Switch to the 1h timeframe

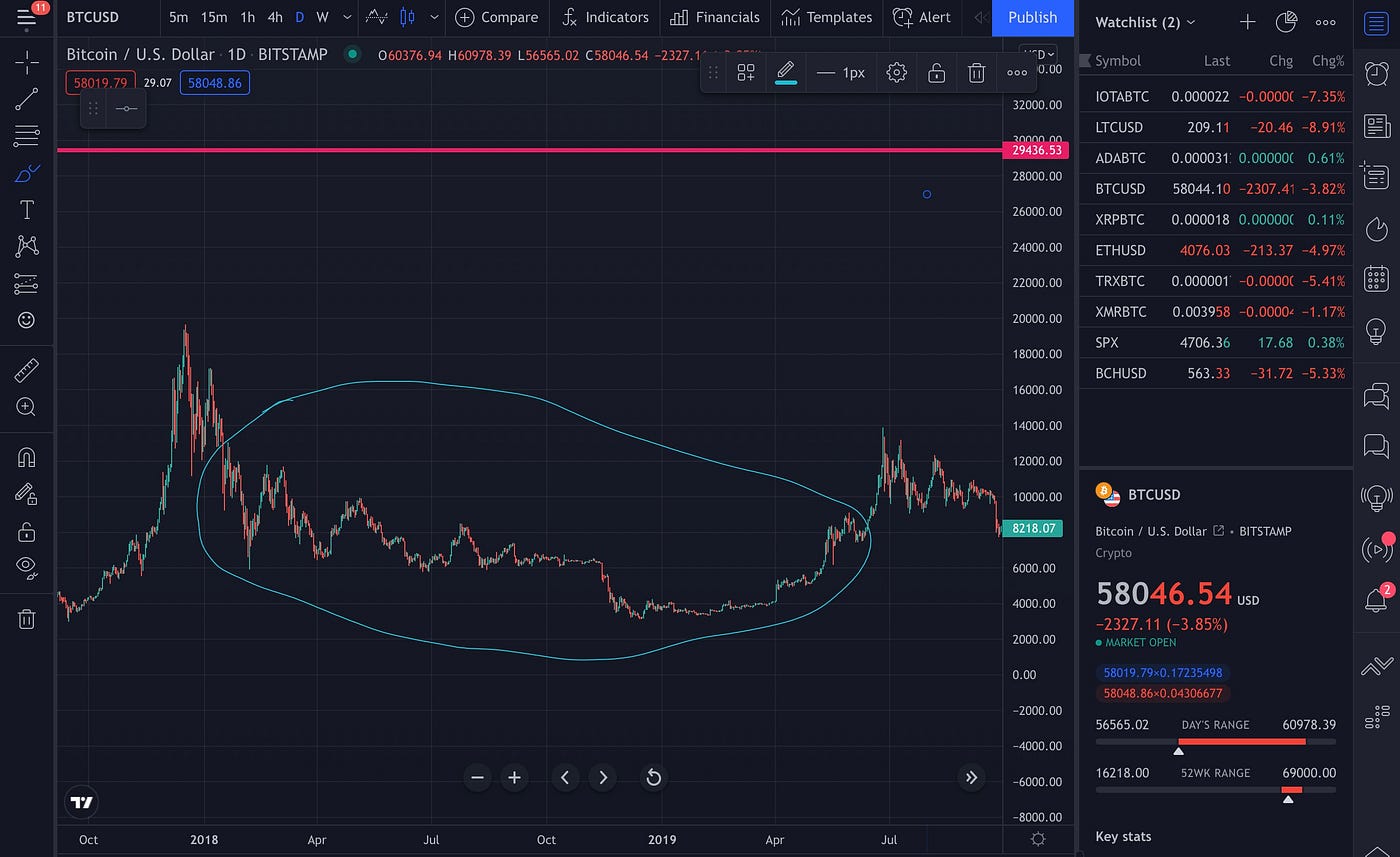click(x=247, y=17)
